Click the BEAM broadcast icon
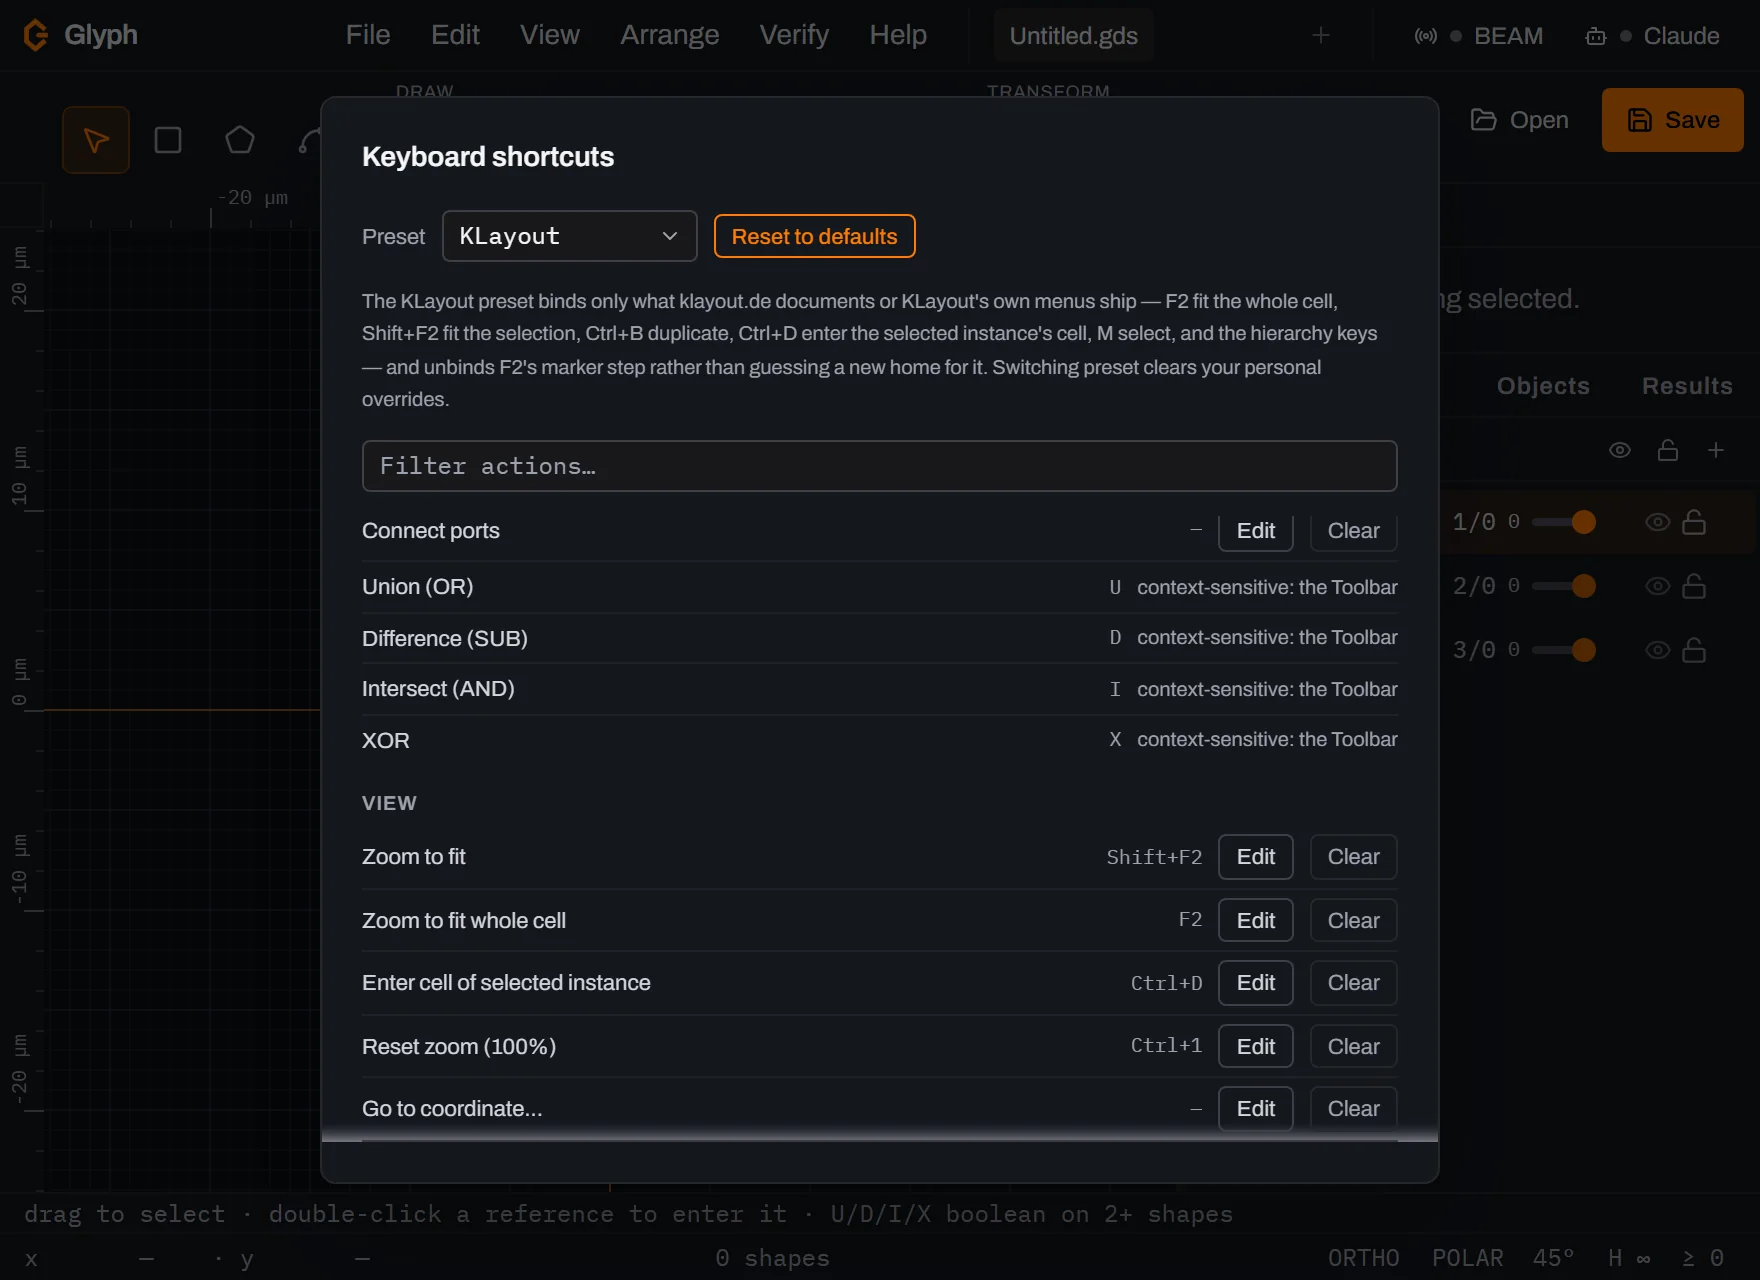The height and width of the screenshot is (1280, 1760). [1426, 36]
